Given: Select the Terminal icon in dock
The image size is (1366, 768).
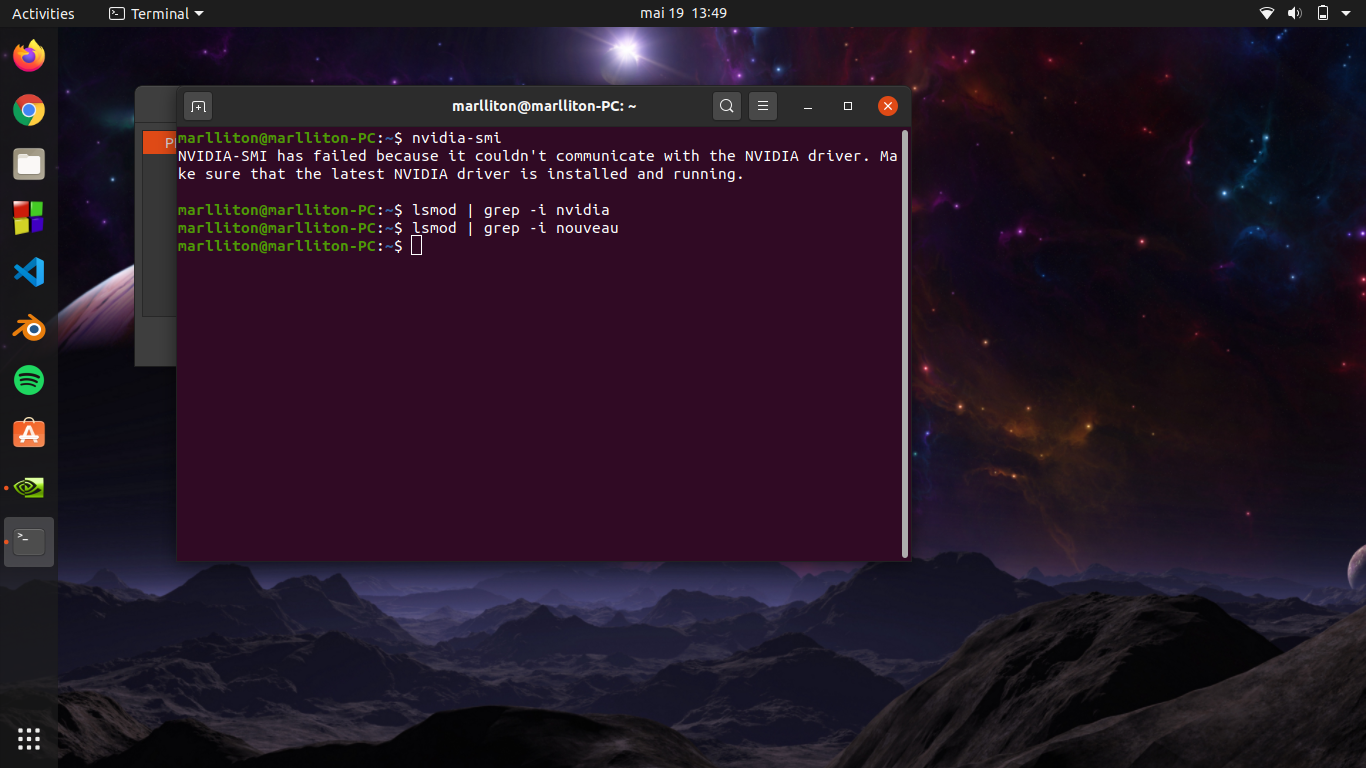Looking at the screenshot, I should tap(29, 542).
